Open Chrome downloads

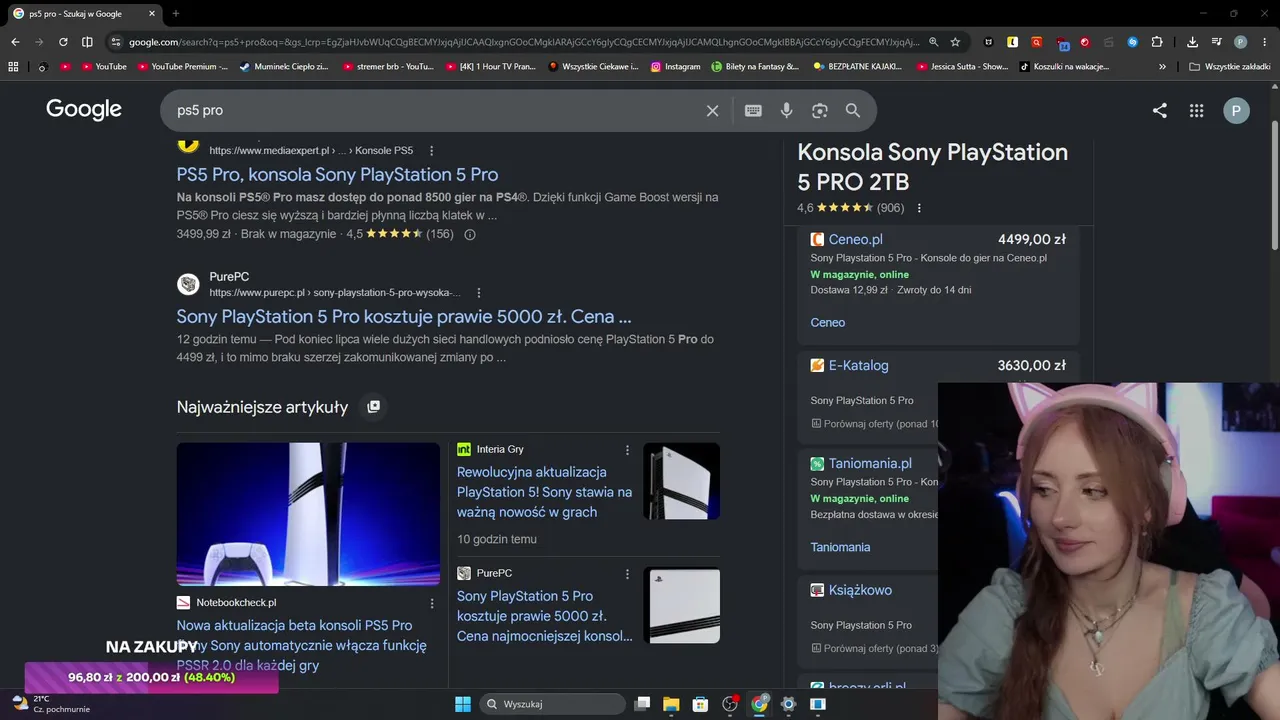[1192, 42]
